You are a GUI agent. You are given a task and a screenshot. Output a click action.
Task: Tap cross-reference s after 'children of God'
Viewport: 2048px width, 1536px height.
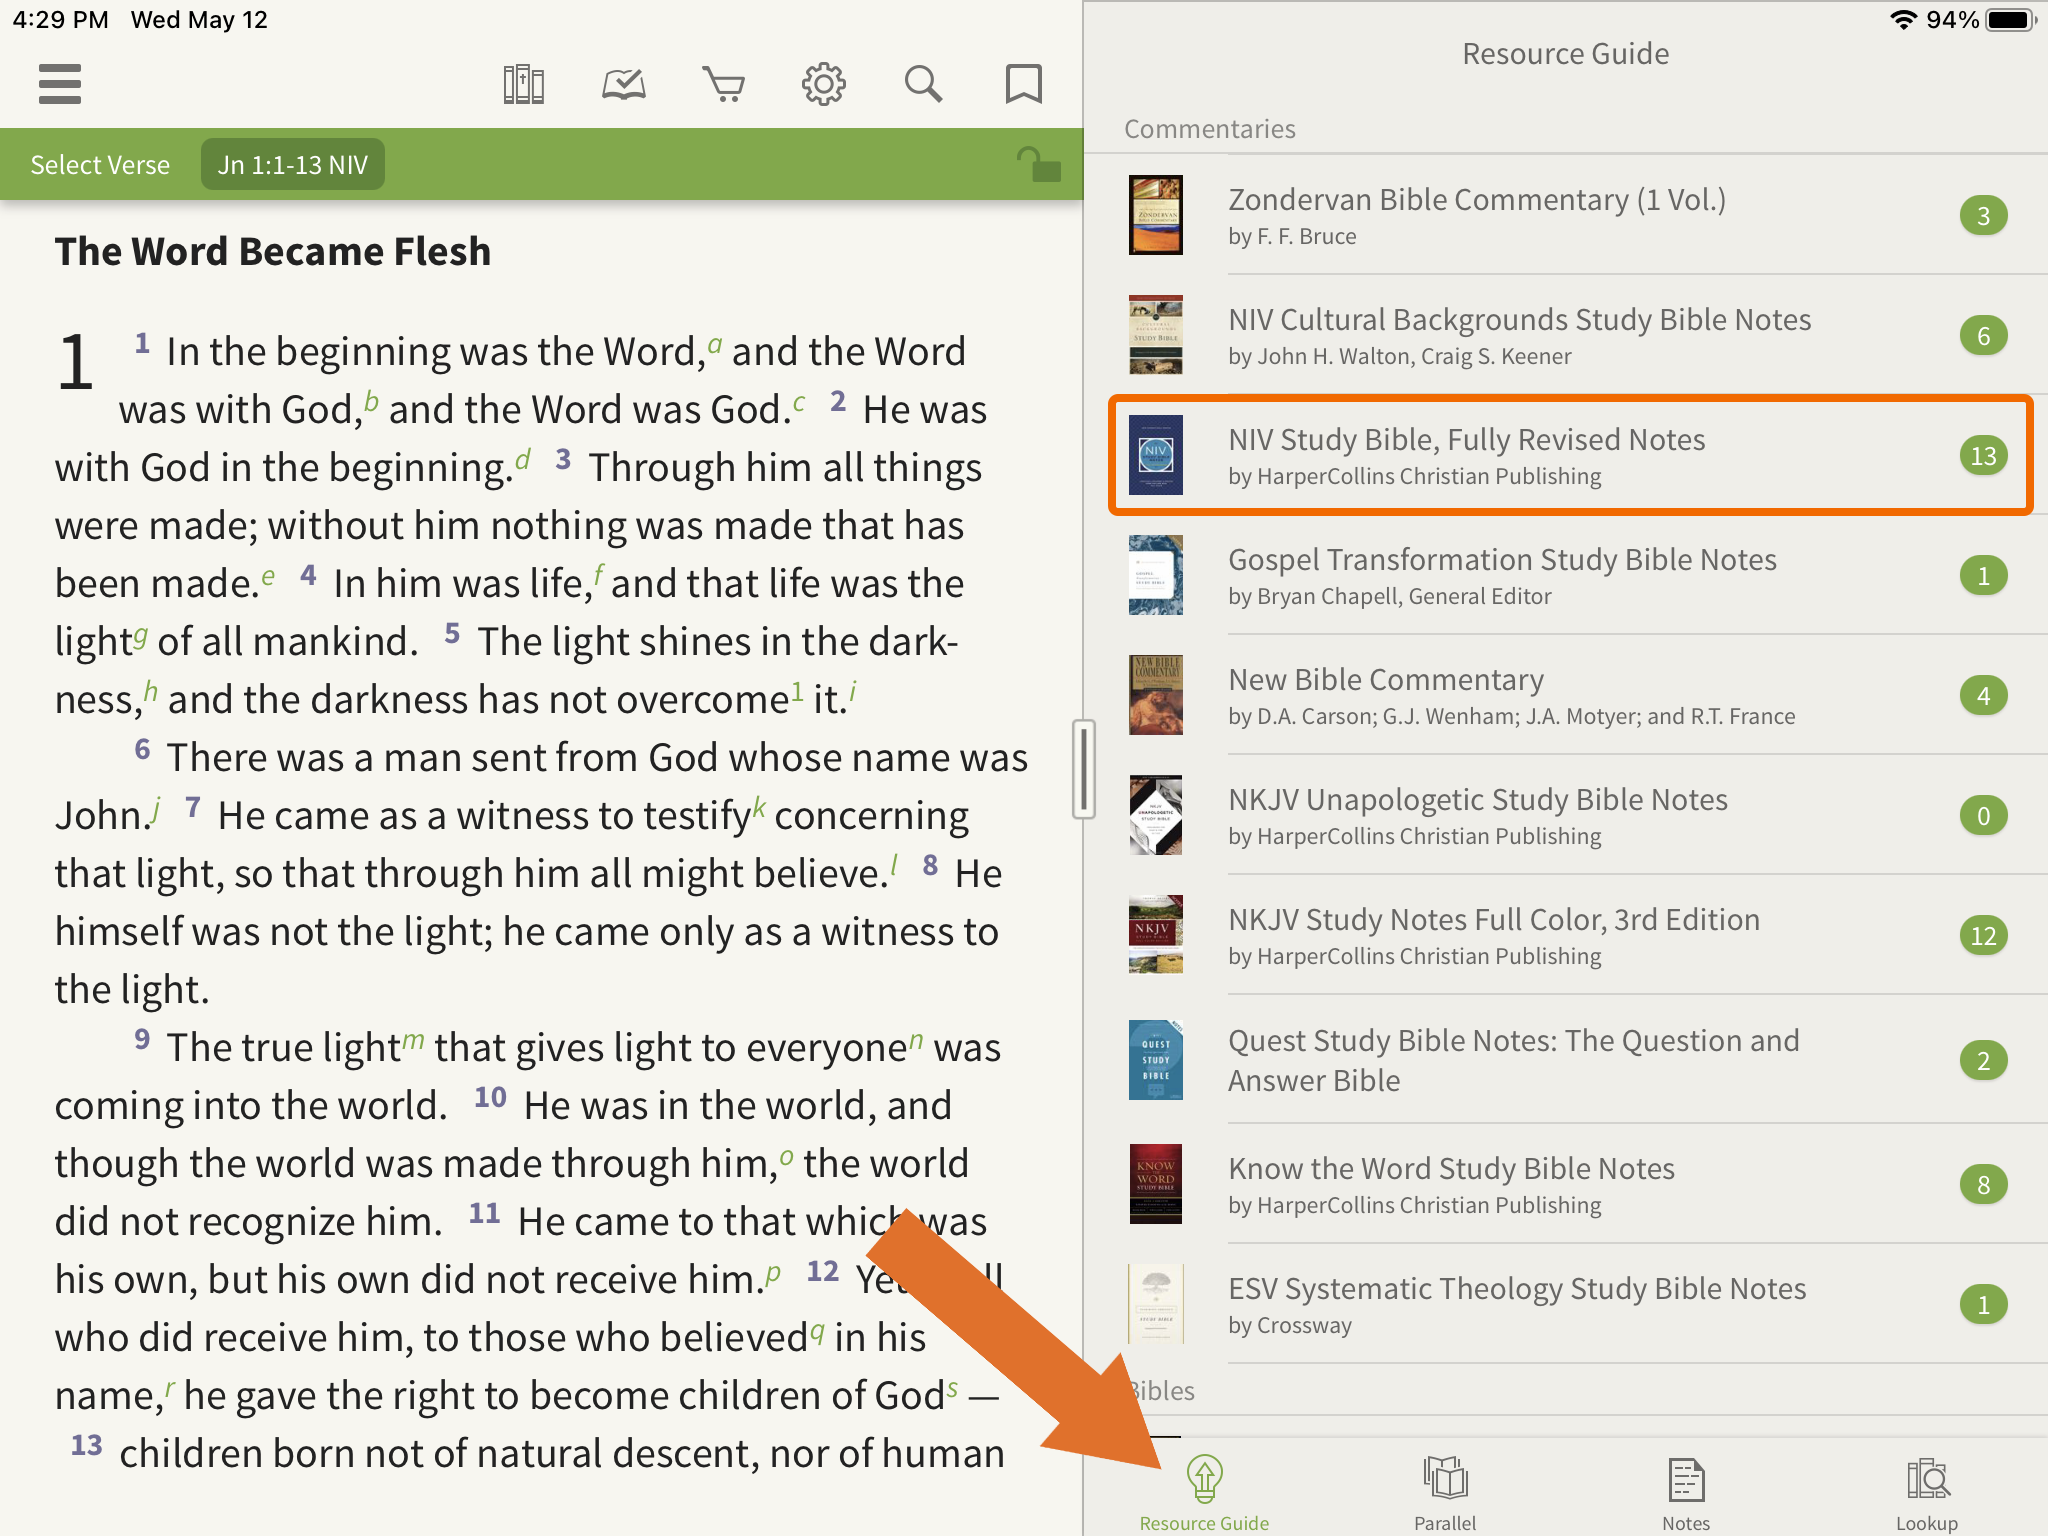point(952,1388)
